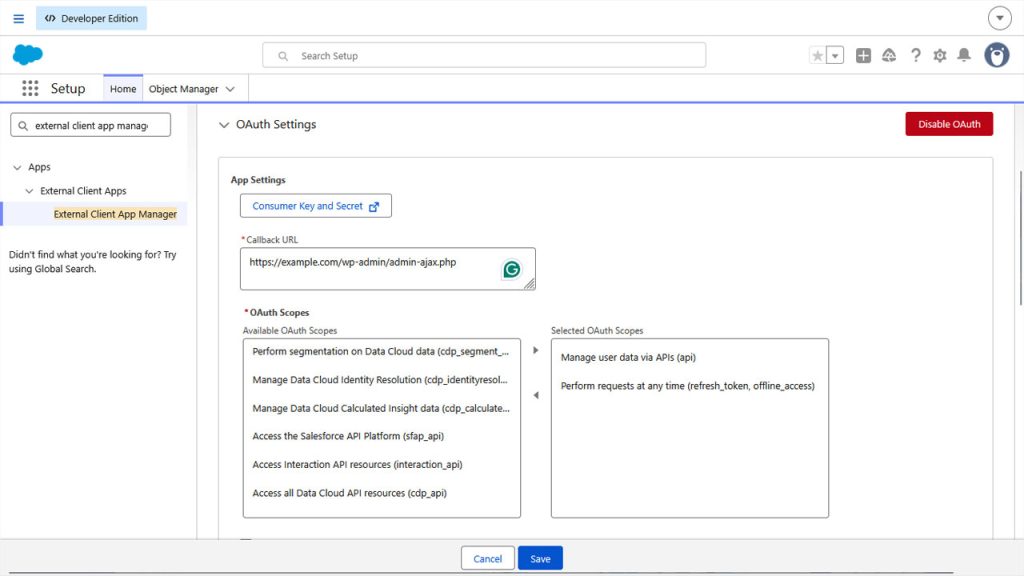Click the external link icon beside Consumer Key

(374, 206)
